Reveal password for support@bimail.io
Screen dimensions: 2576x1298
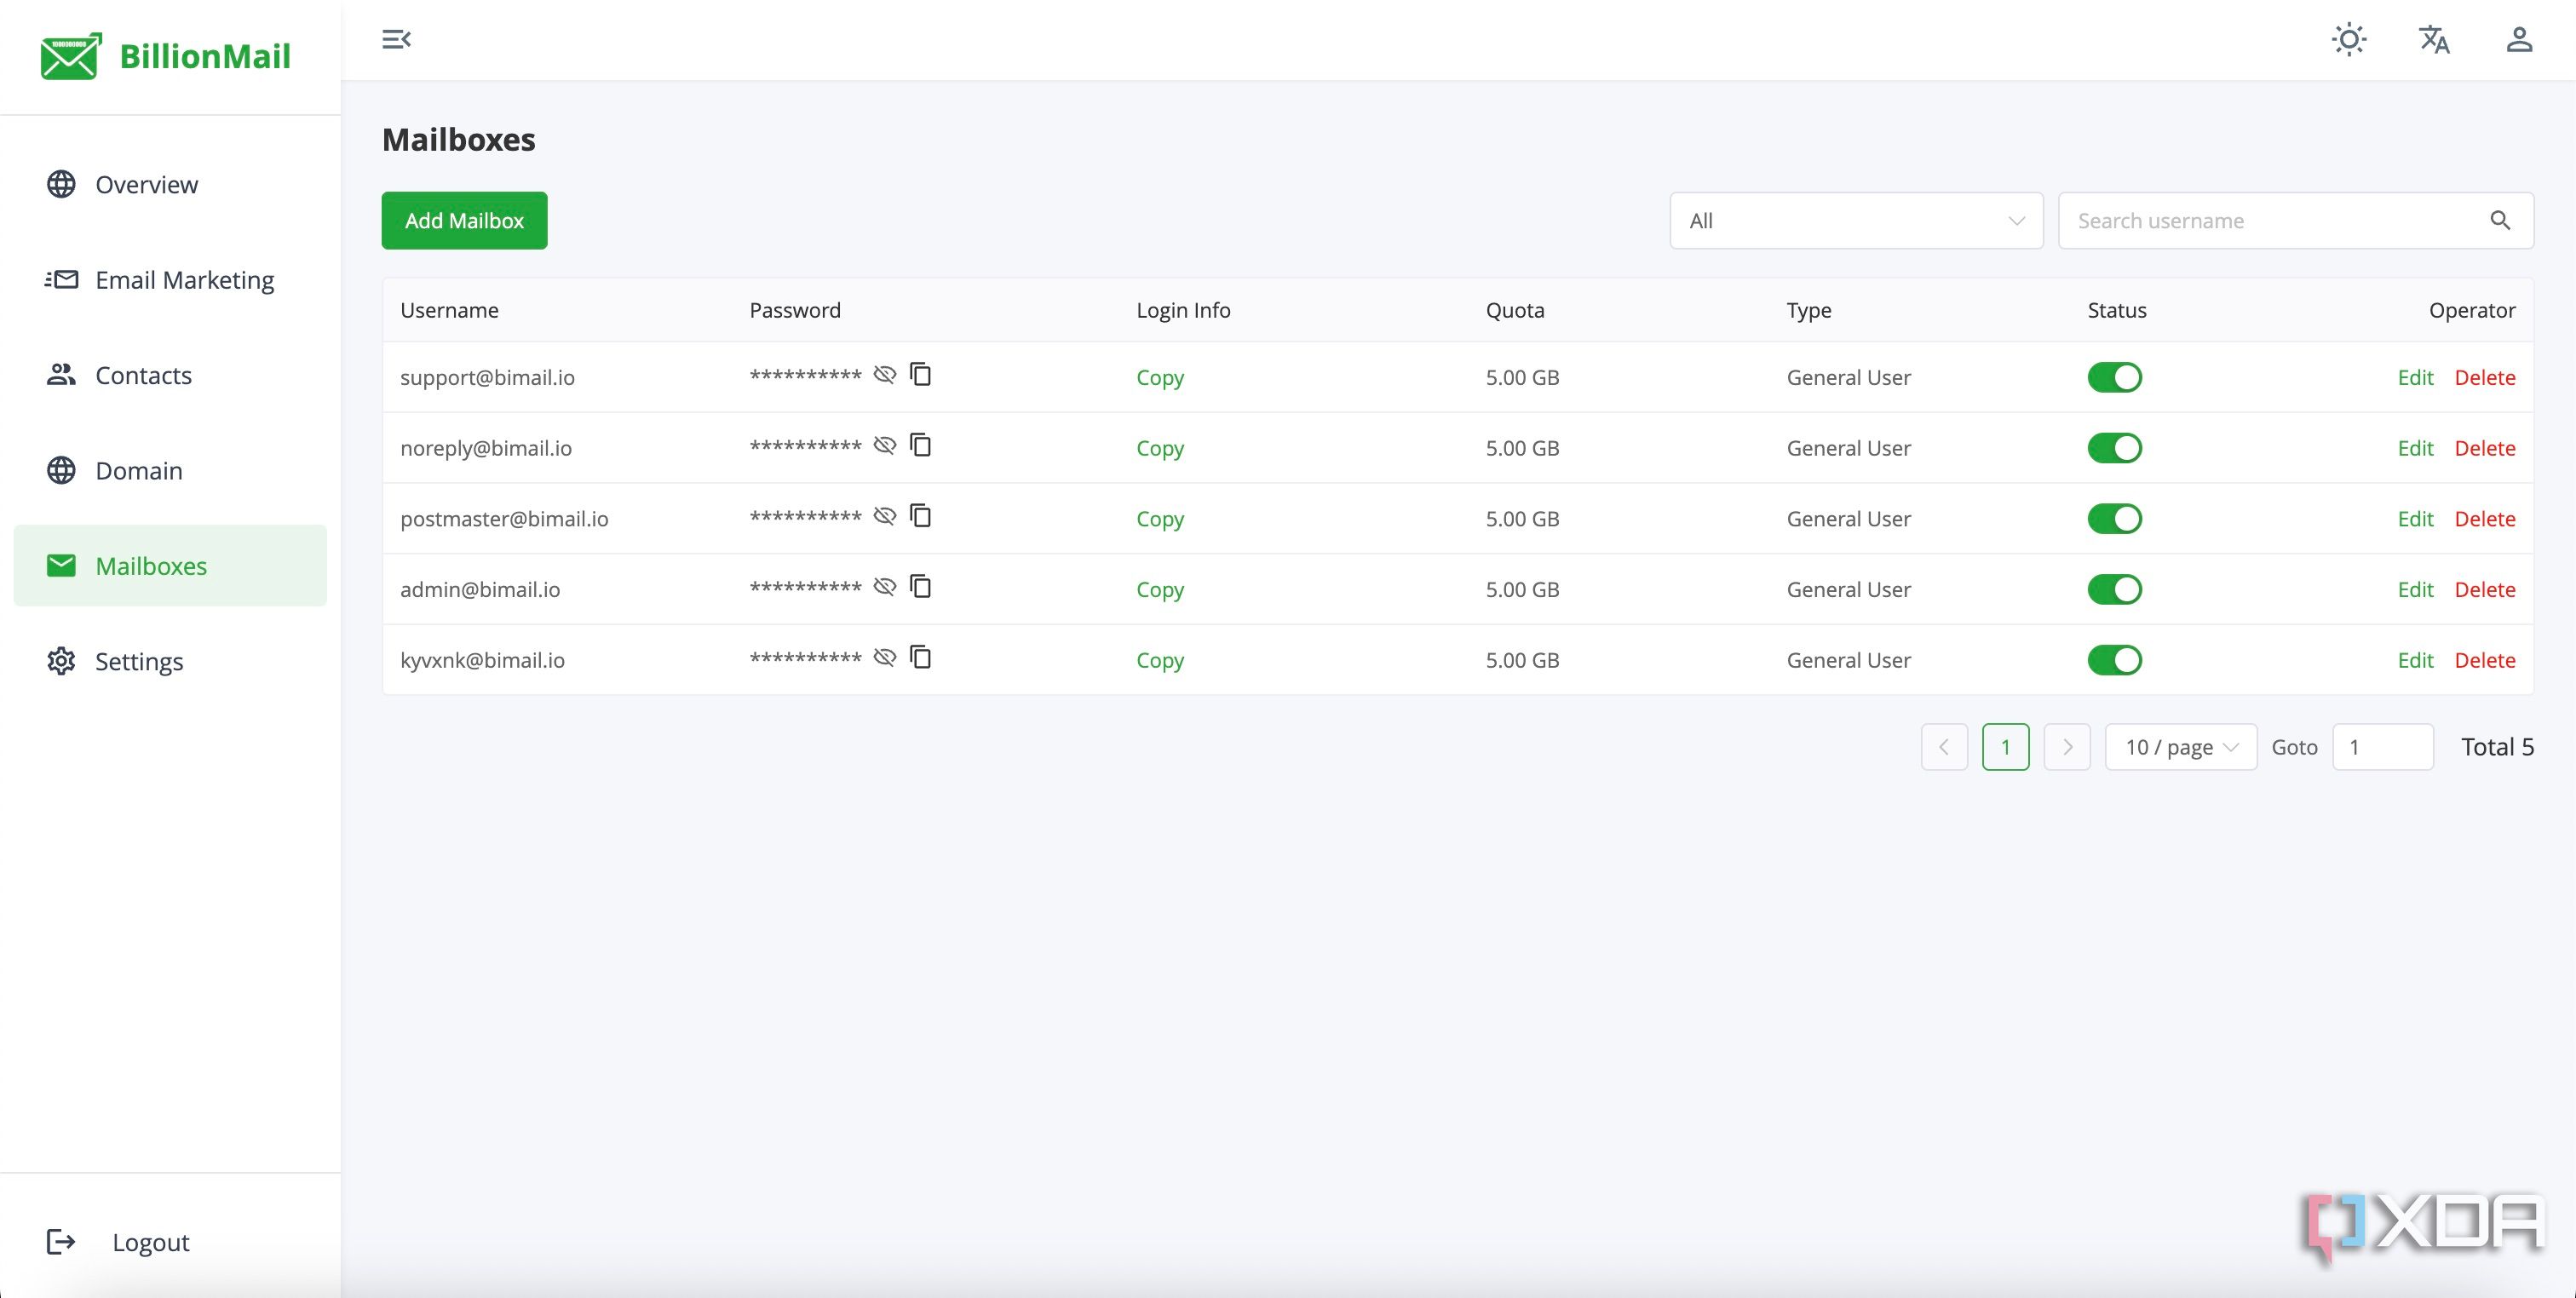point(884,375)
